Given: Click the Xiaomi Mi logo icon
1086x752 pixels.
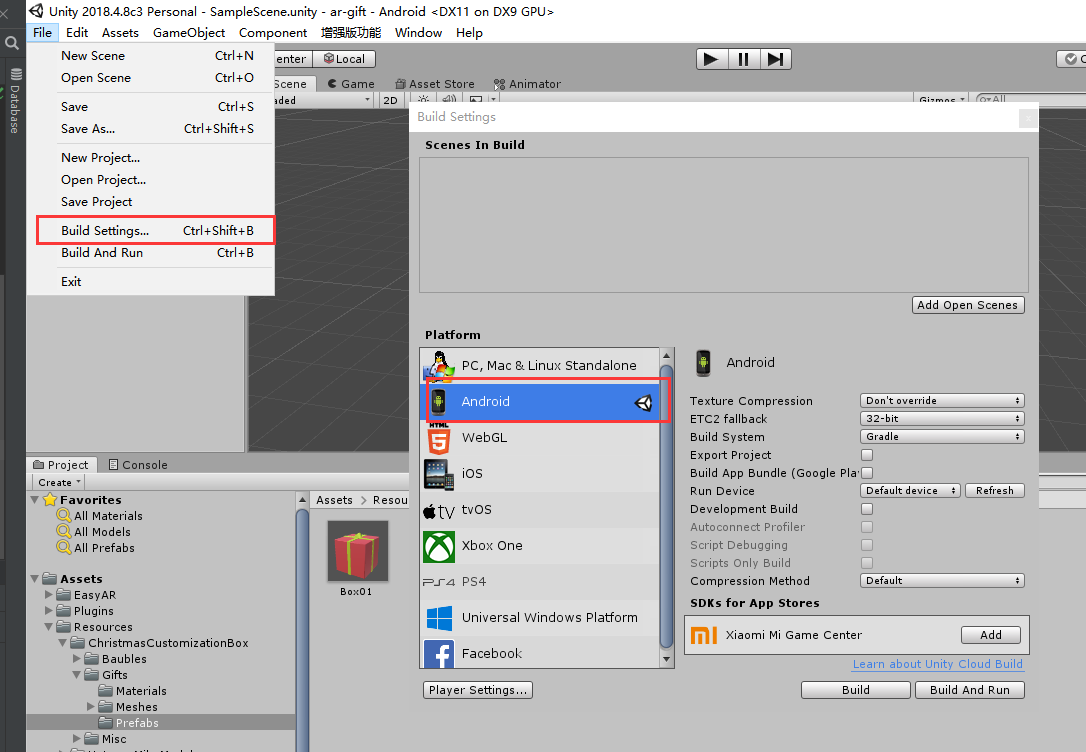Looking at the screenshot, I should (x=704, y=635).
